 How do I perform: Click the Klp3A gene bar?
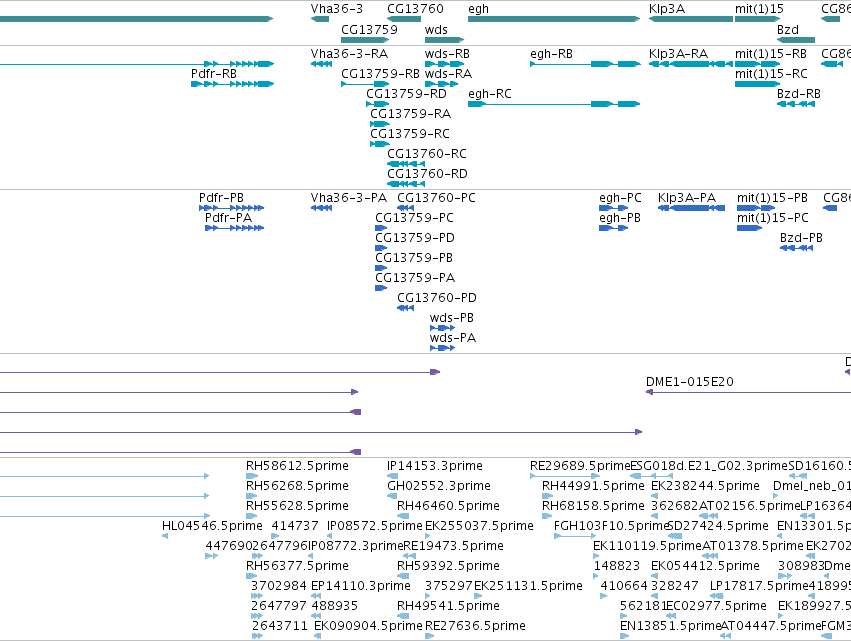tap(691, 19)
